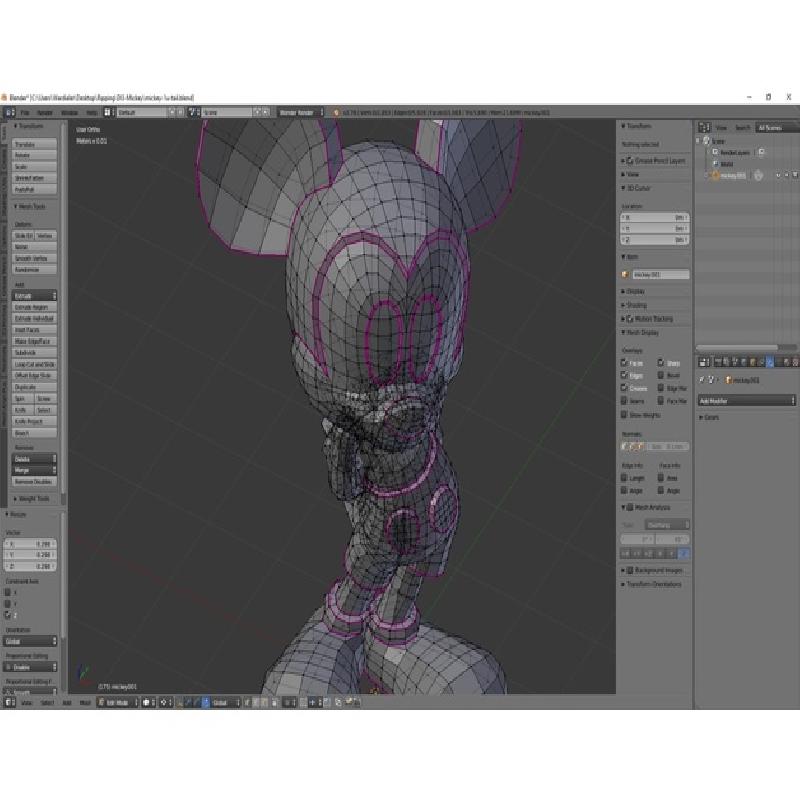The image size is (800, 800).
Task: Toggle the Faces overlay checkbox
Action: click(626, 363)
